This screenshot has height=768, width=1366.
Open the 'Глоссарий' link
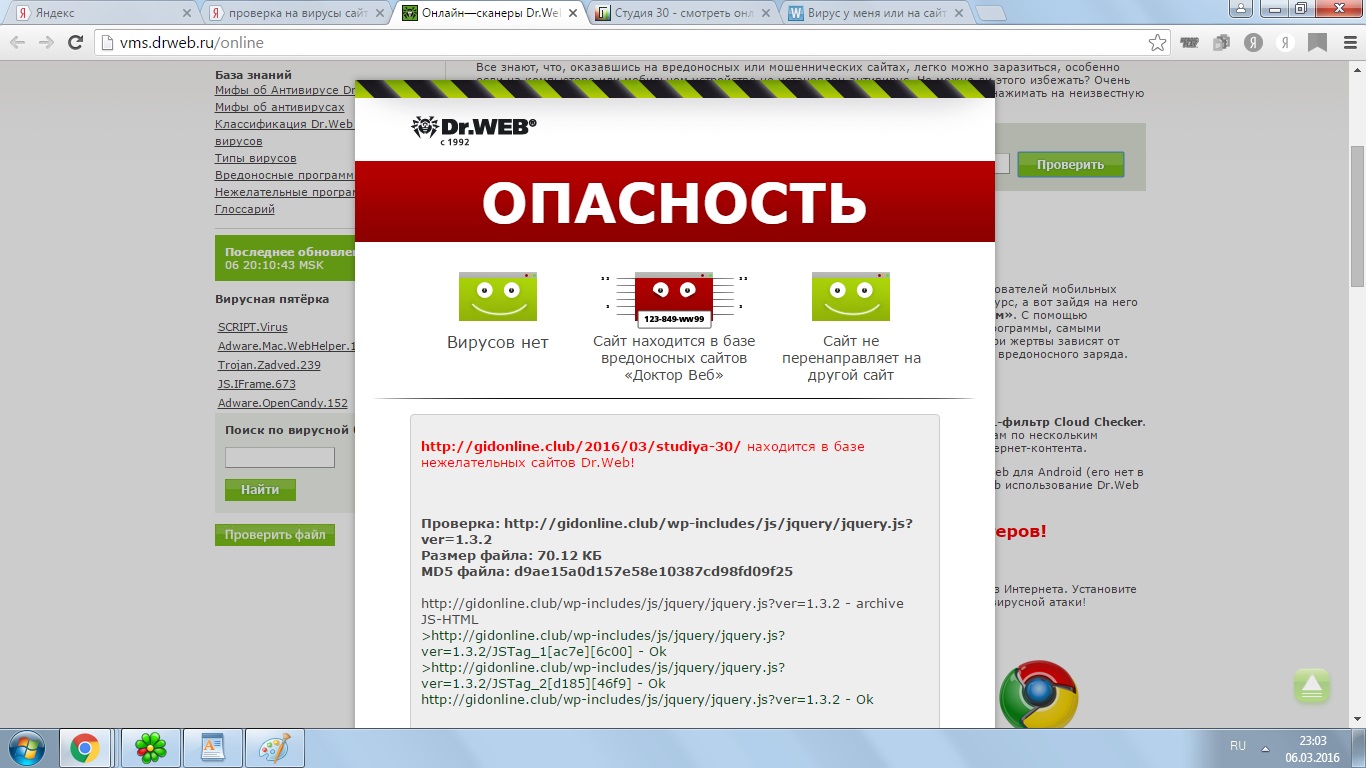(x=245, y=209)
